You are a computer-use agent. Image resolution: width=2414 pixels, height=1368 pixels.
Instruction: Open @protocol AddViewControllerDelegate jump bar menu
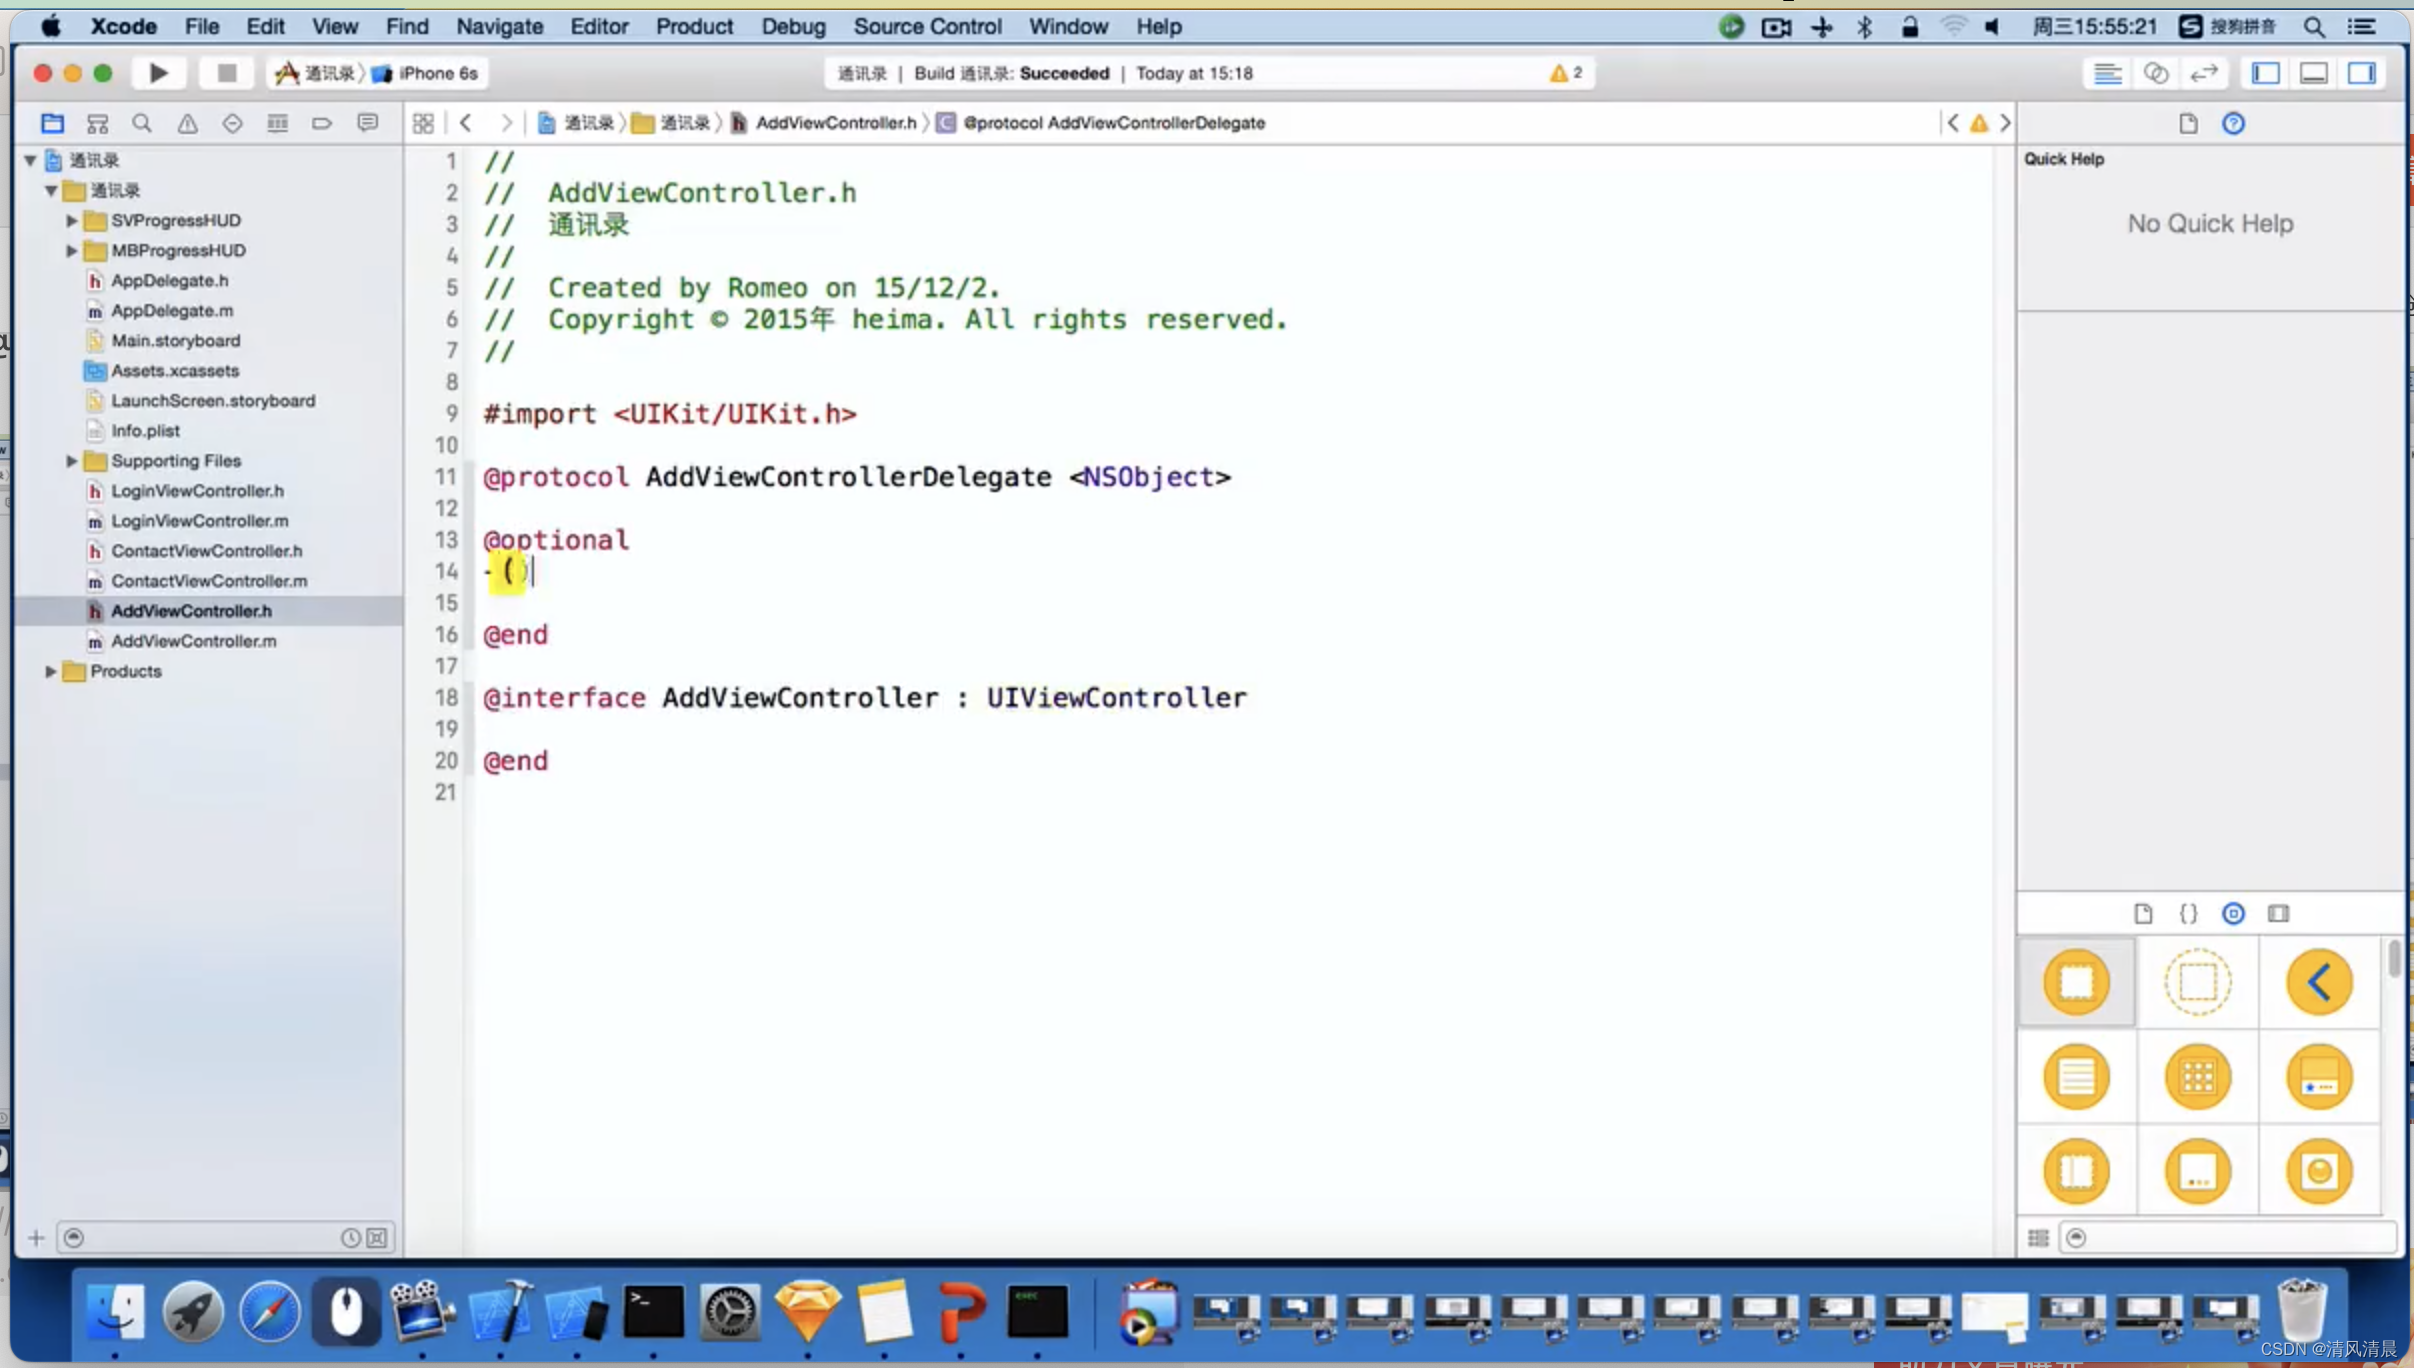pyautogui.click(x=1102, y=123)
